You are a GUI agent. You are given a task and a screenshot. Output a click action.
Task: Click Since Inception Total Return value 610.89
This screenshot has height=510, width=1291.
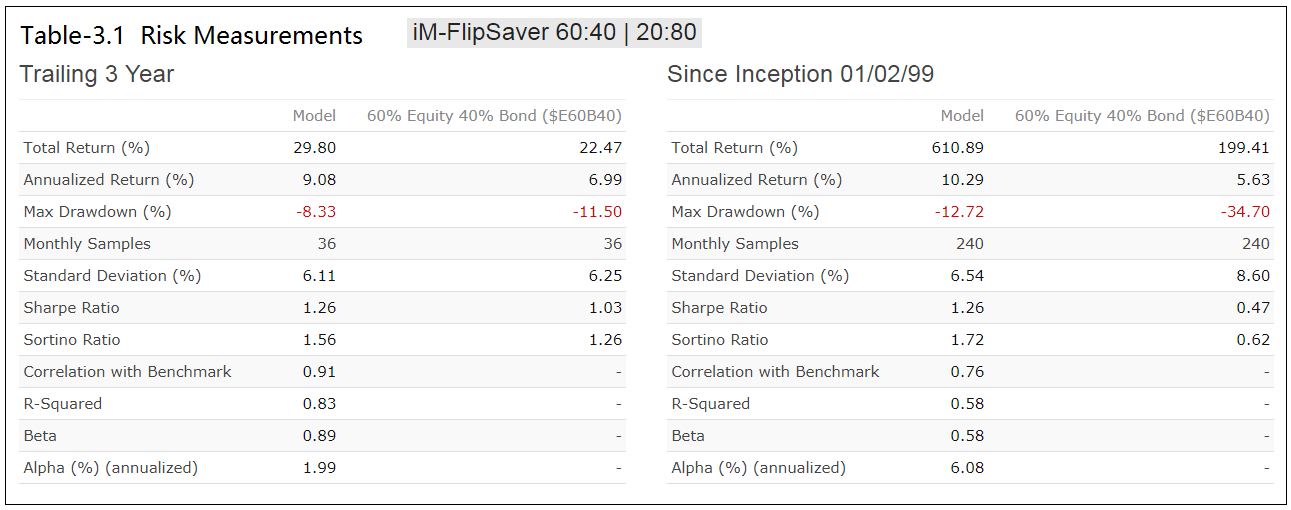pyautogui.click(x=957, y=148)
